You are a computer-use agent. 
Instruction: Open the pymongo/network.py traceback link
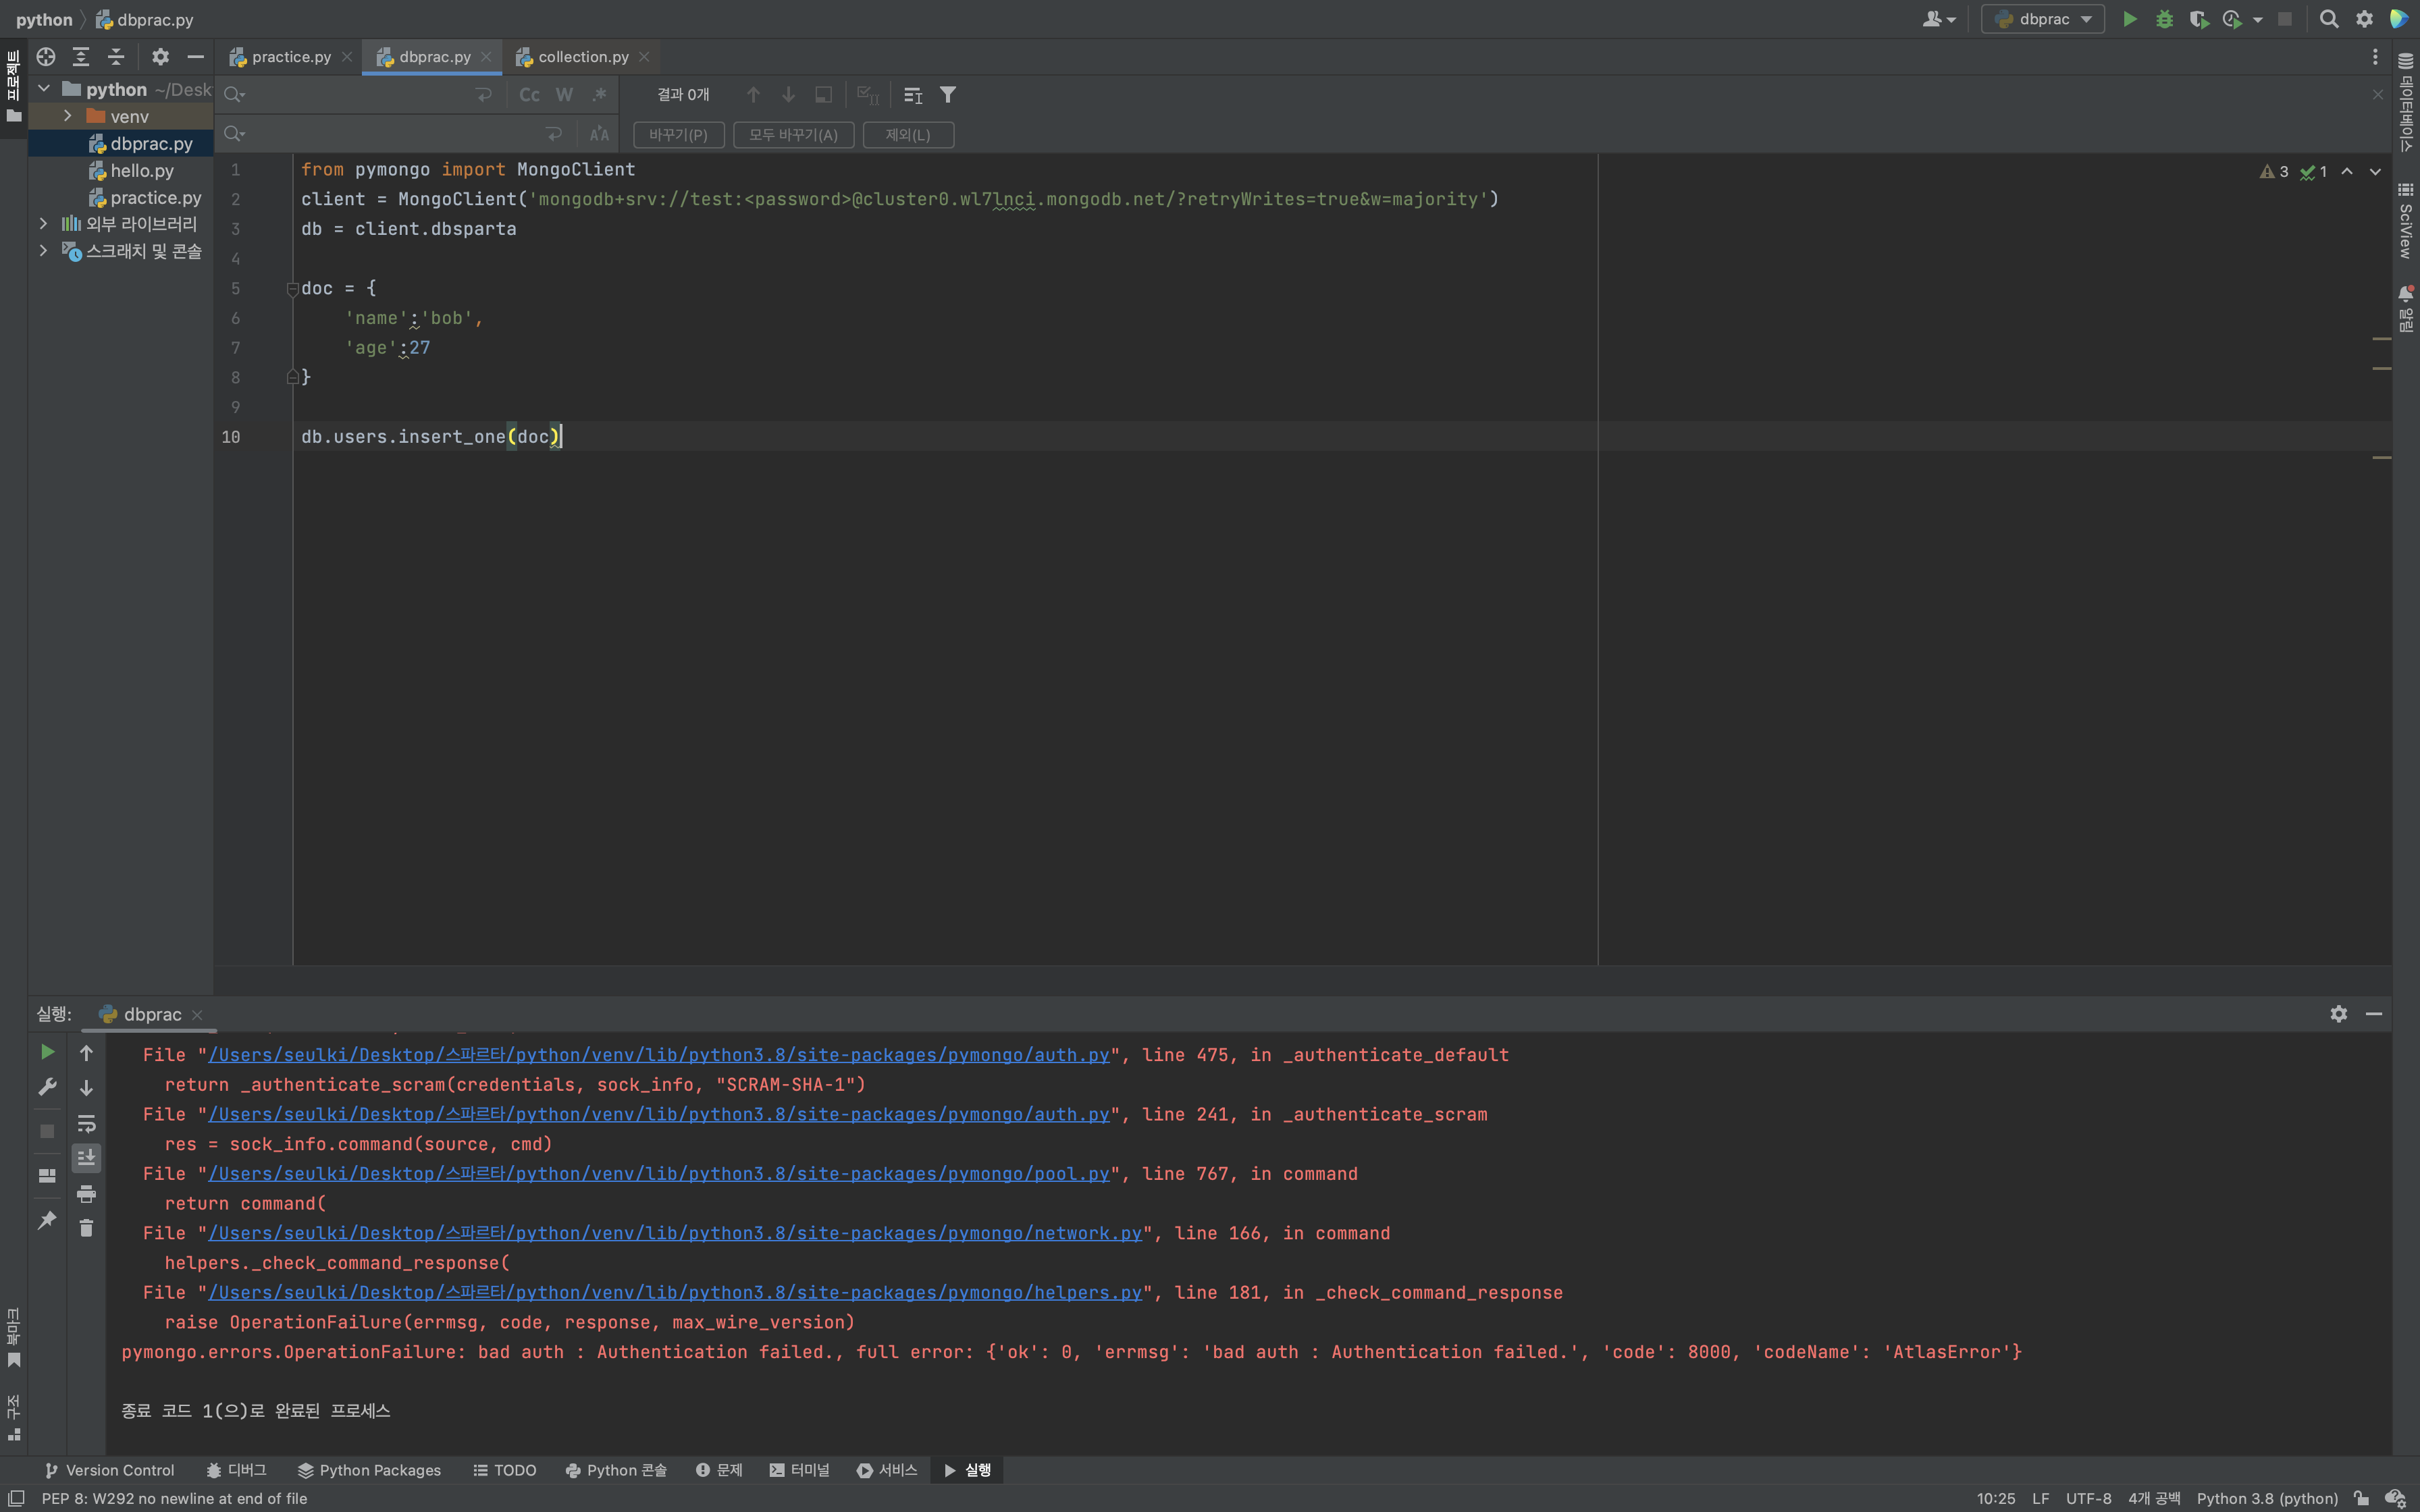(x=675, y=1233)
